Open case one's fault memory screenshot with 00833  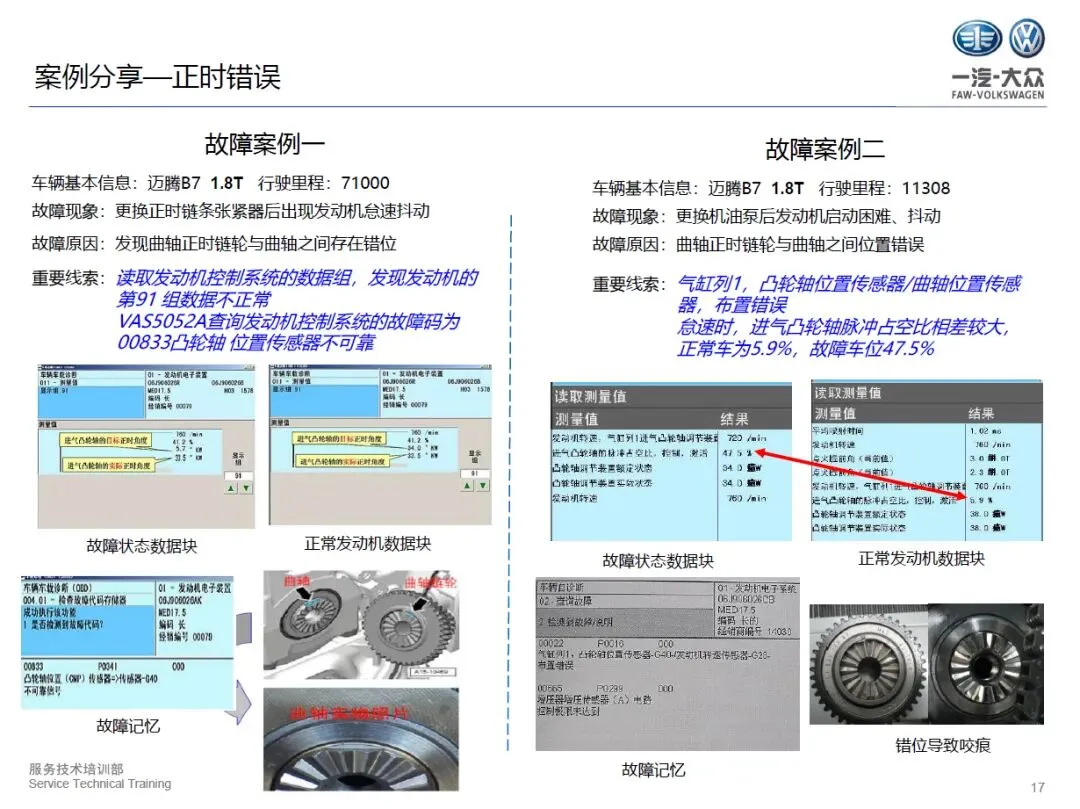(x=128, y=643)
